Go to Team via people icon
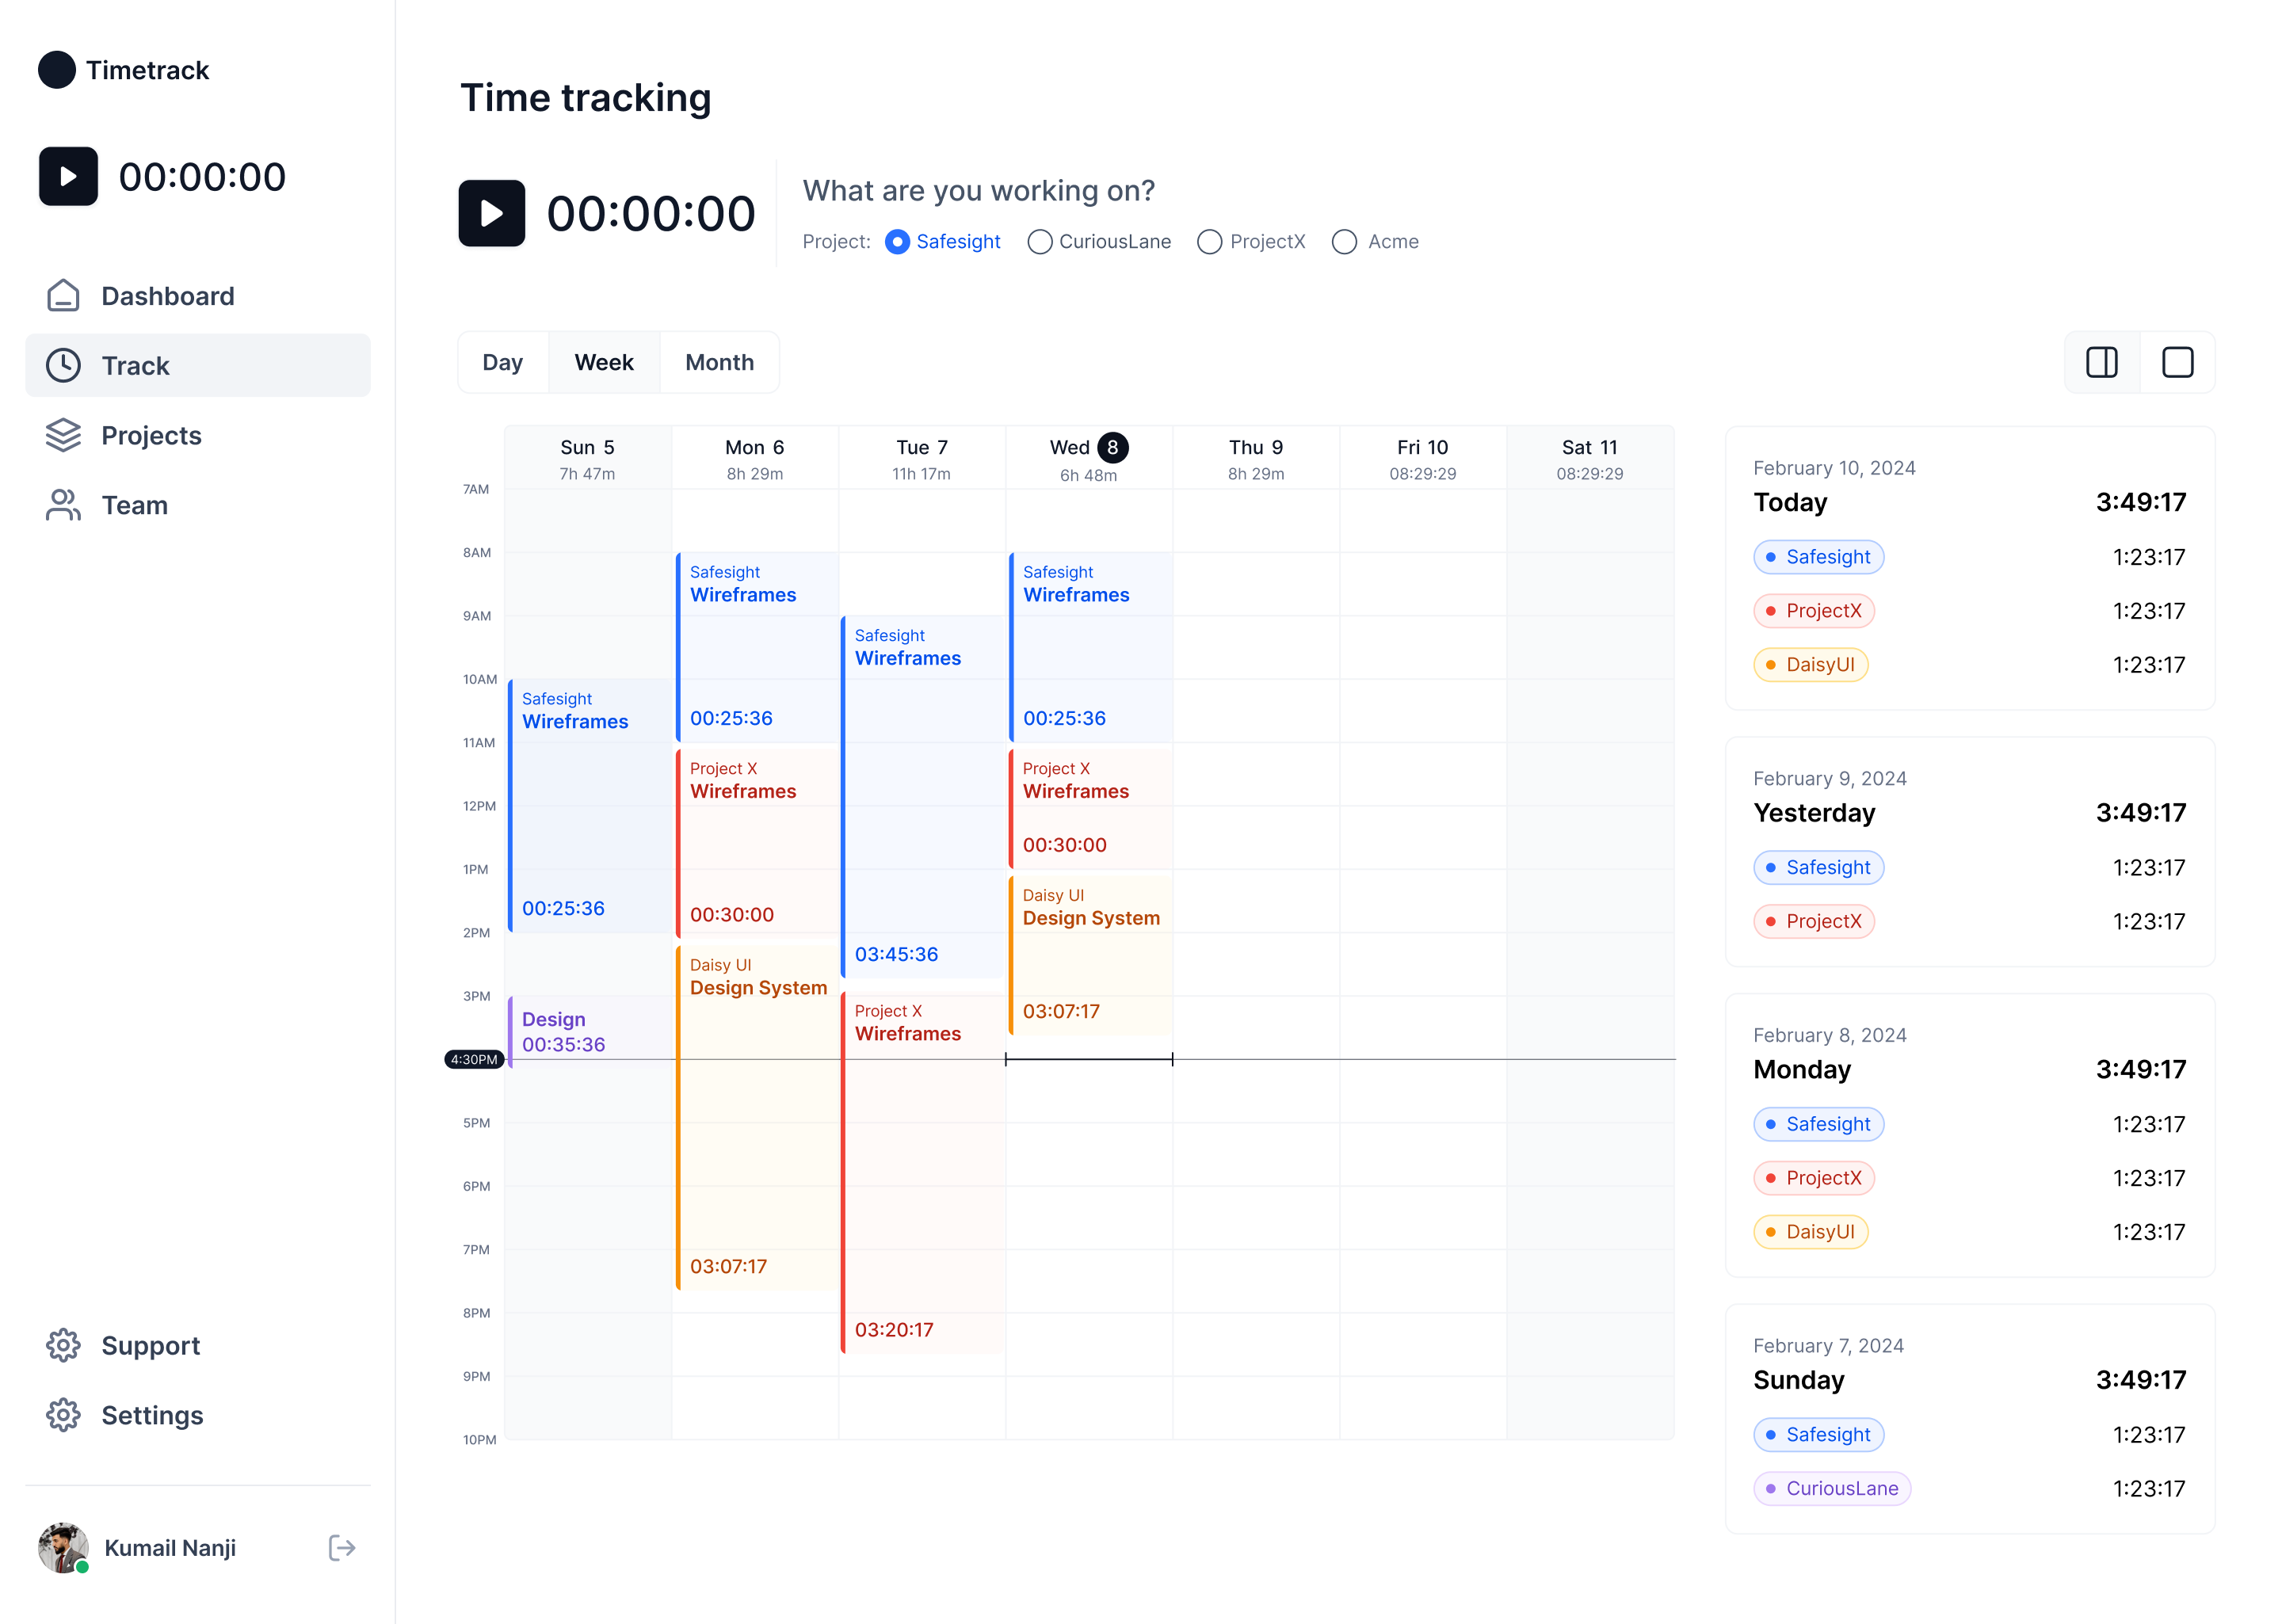This screenshot has width=2282, height=1624. pos(63,505)
